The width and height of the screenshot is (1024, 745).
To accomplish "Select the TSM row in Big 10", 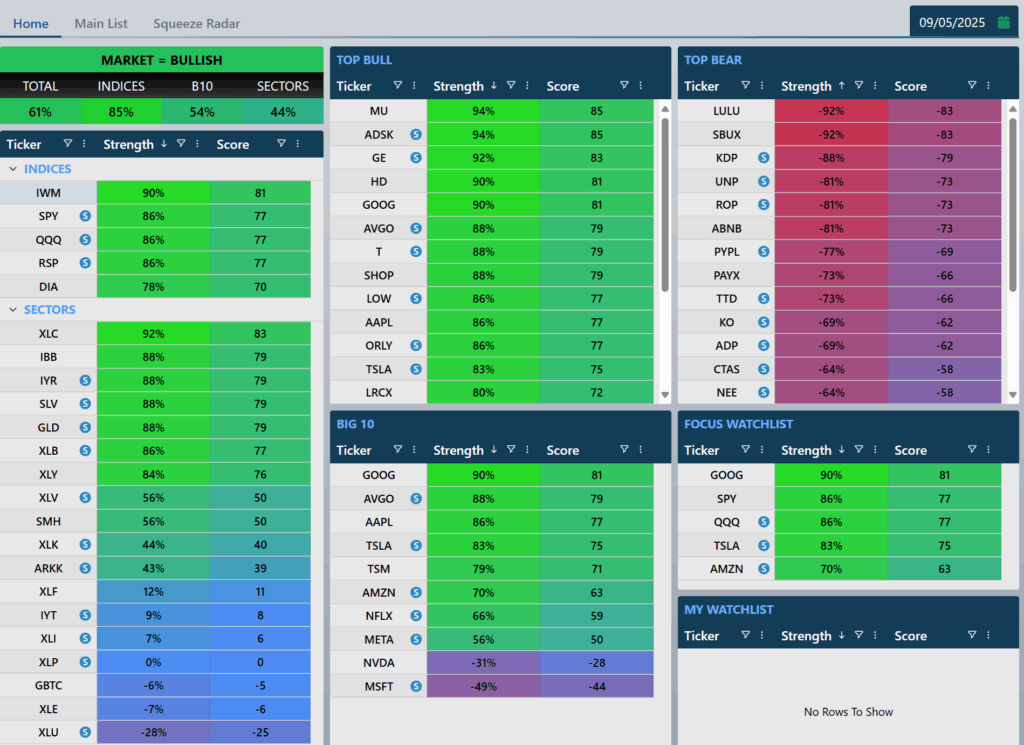I will pyautogui.click(x=492, y=569).
